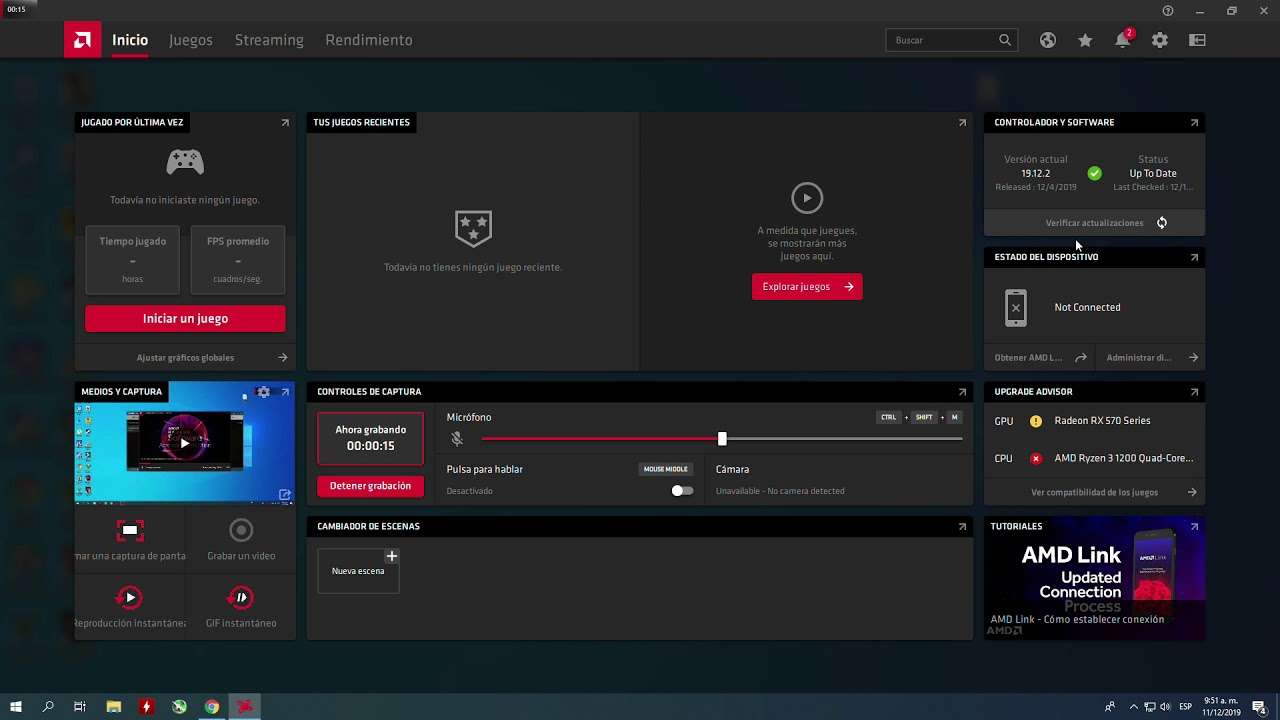Switch to the Inicio tab
The height and width of the screenshot is (720, 1280).
(130, 40)
